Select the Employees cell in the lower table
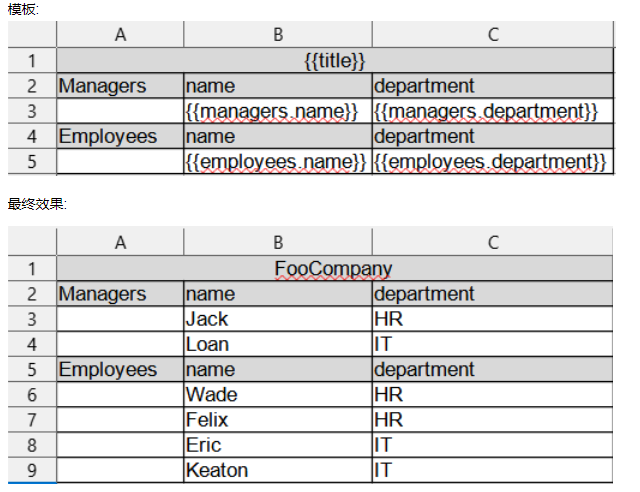Viewport: 640px width, 492px height. pyautogui.click(x=120, y=369)
